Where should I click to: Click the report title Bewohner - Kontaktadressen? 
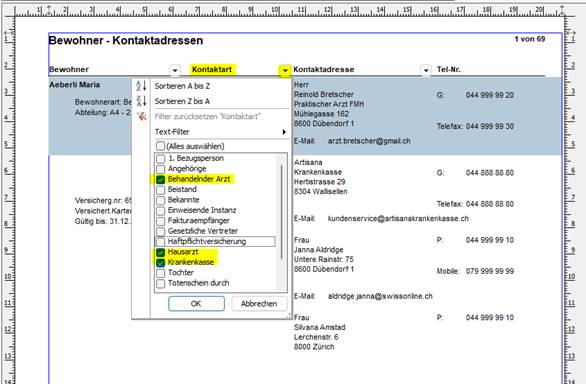coord(126,40)
